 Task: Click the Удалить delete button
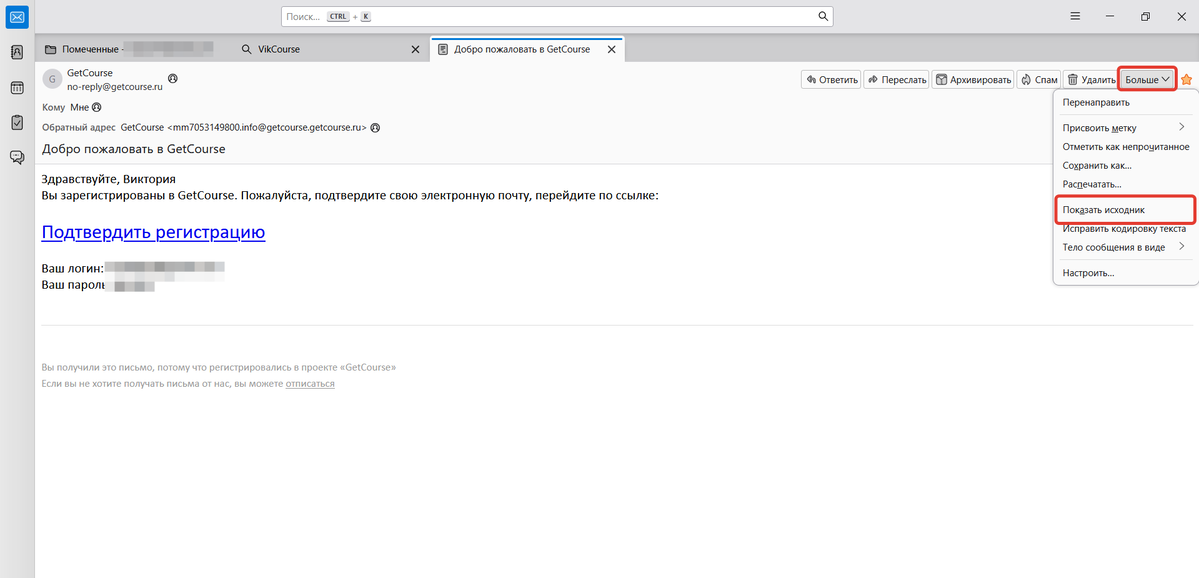[1091, 80]
